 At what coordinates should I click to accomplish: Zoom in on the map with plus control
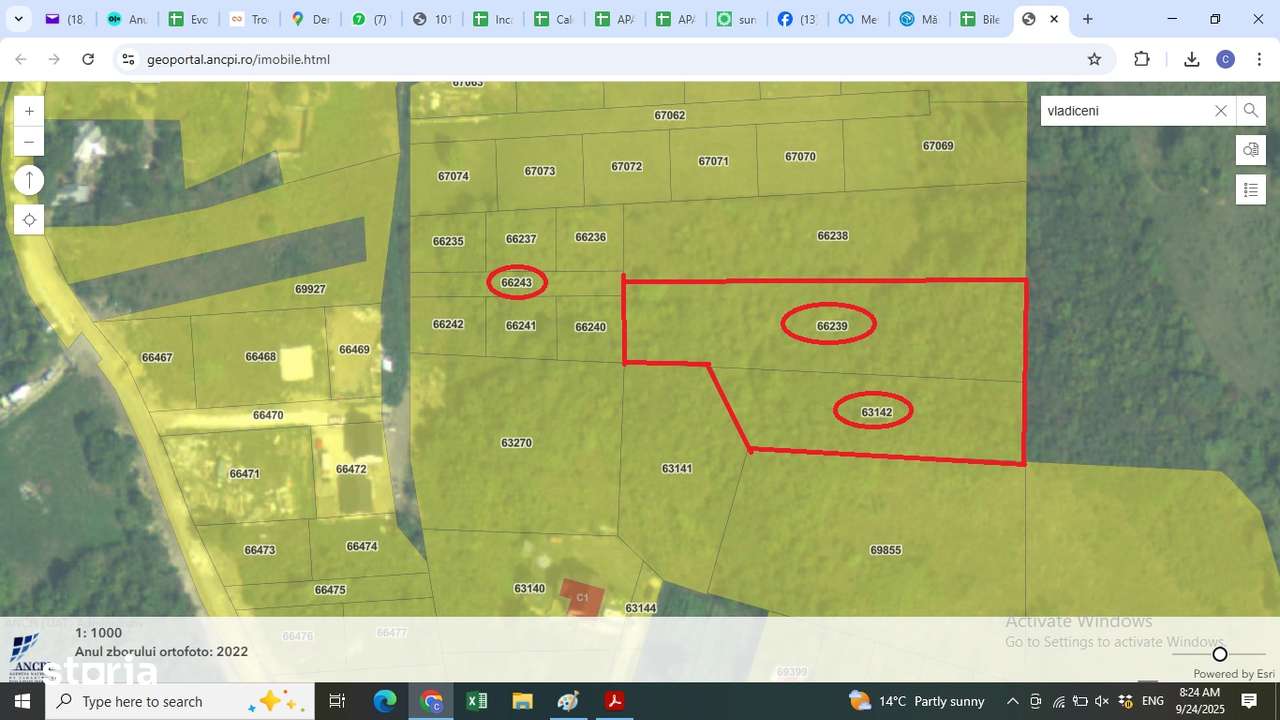pos(28,110)
